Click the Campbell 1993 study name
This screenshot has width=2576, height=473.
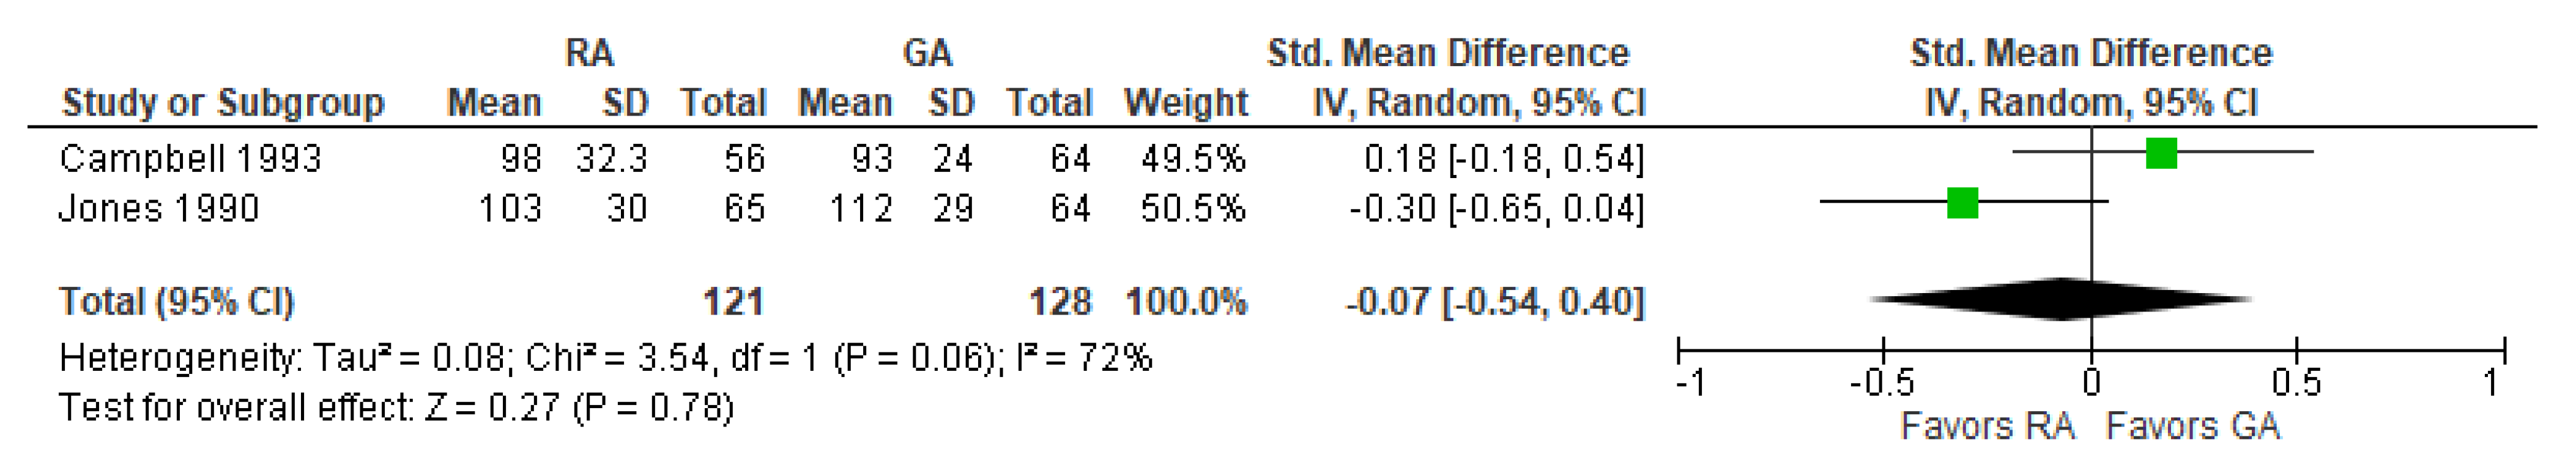[x=190, y=158]
